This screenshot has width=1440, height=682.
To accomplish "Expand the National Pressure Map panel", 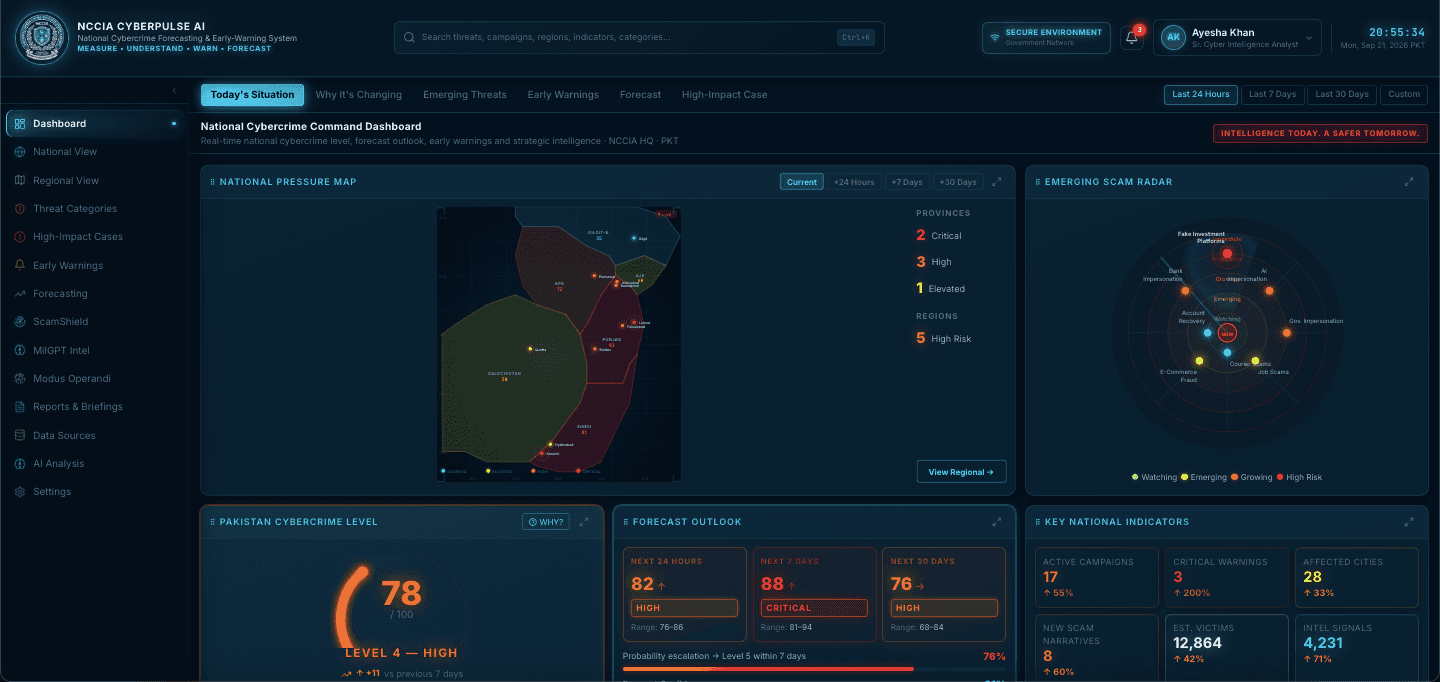I will [996, 182].
